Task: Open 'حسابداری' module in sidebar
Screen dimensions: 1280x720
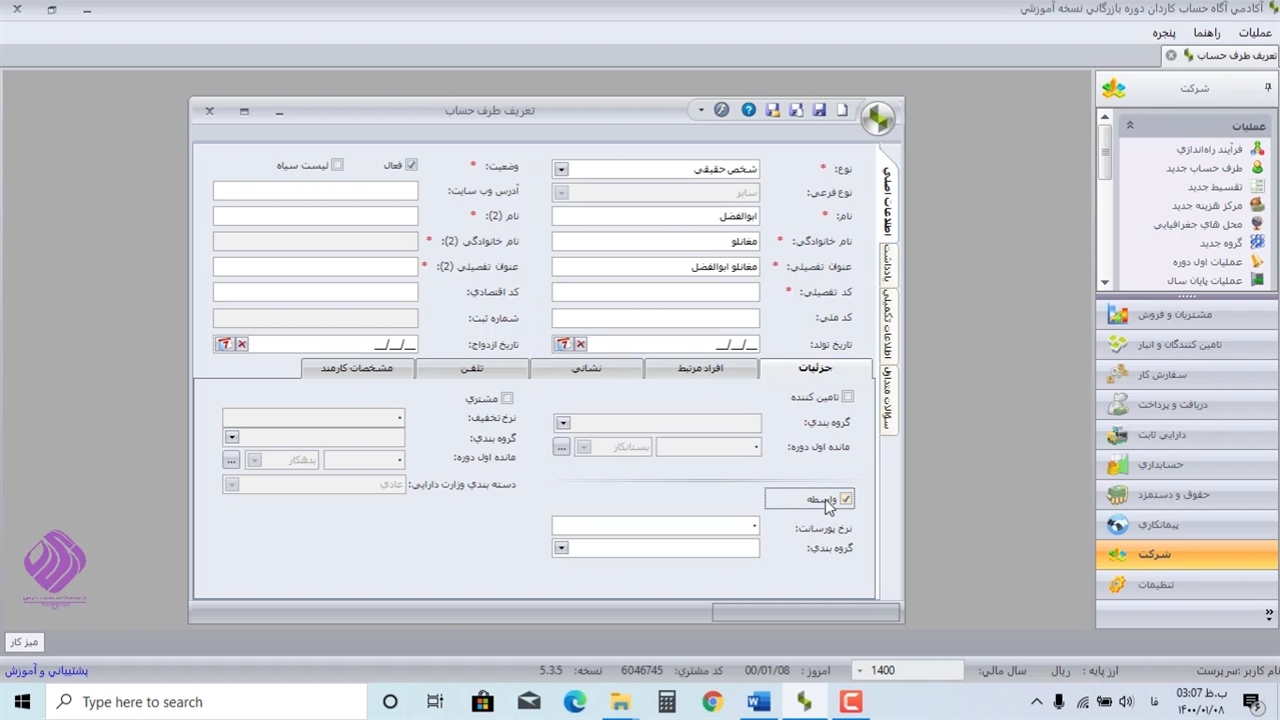Action: (1160, 465)
